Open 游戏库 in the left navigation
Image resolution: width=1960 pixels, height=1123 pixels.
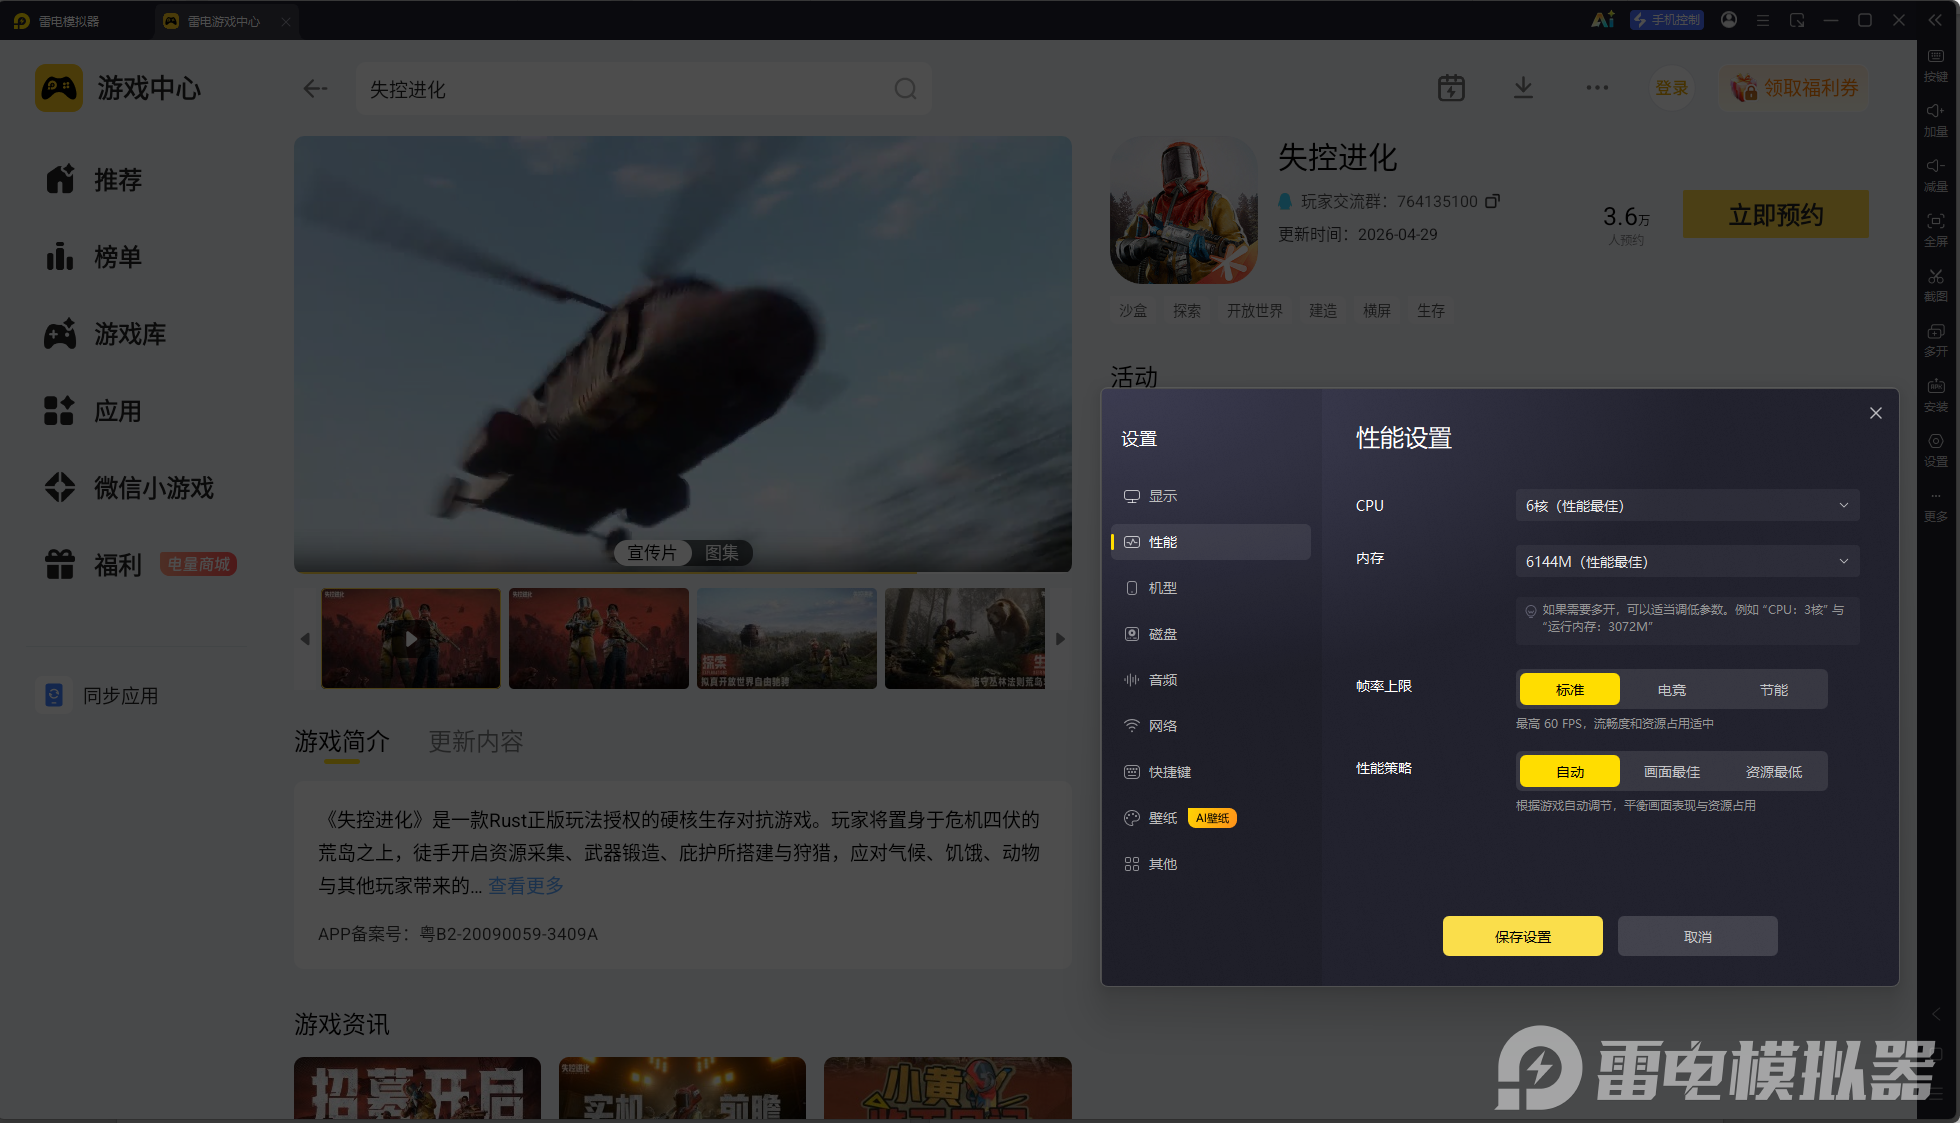click(105, 334)
